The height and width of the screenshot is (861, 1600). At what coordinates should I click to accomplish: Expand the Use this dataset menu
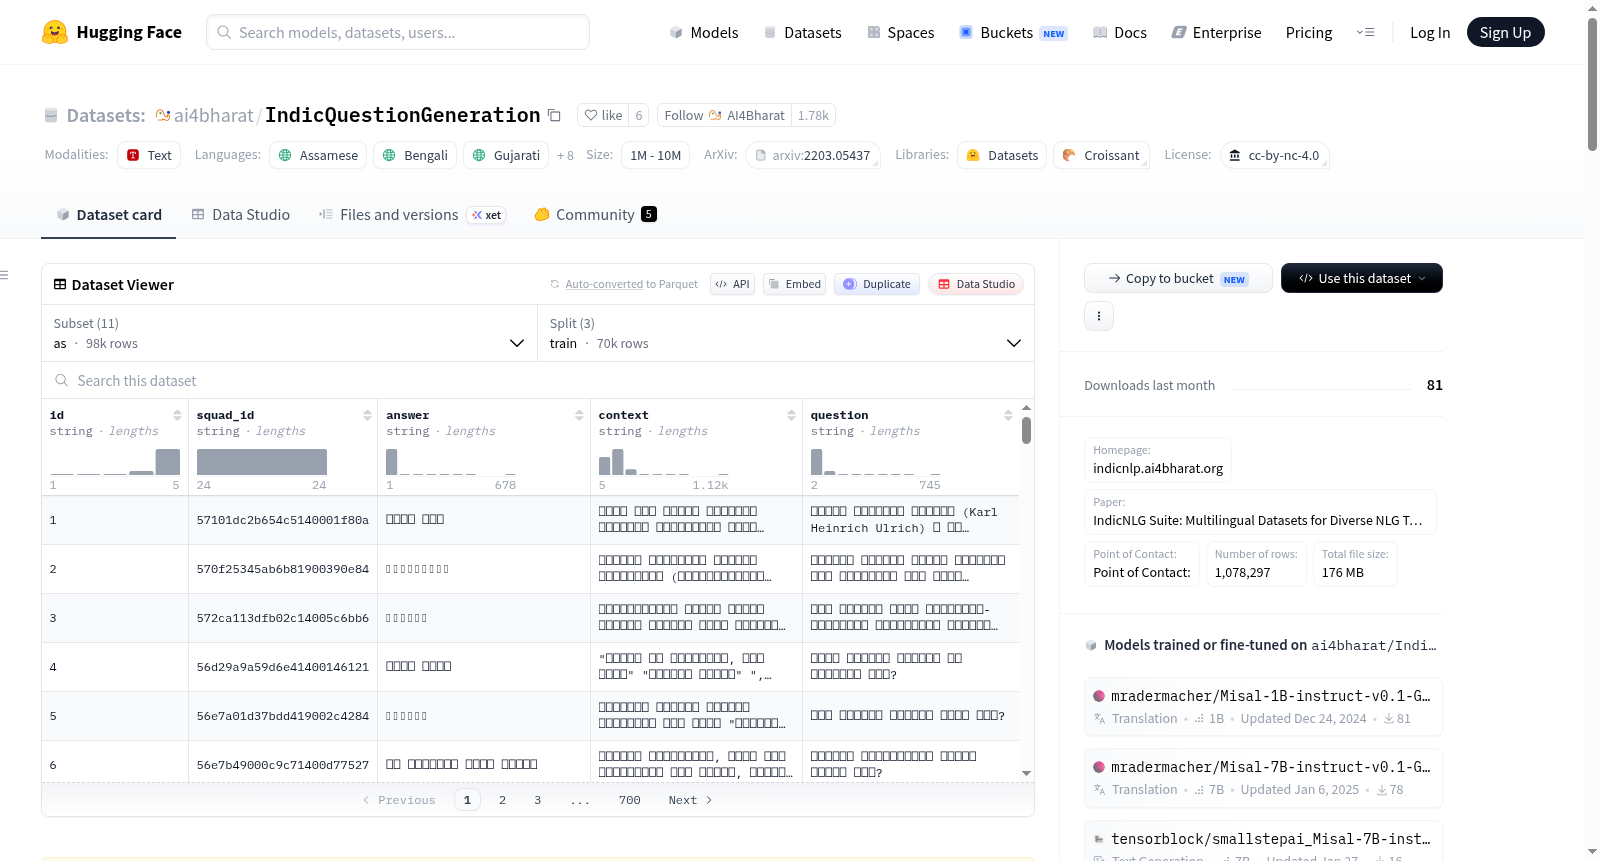pyautogui.click(x=1362, y=278)
